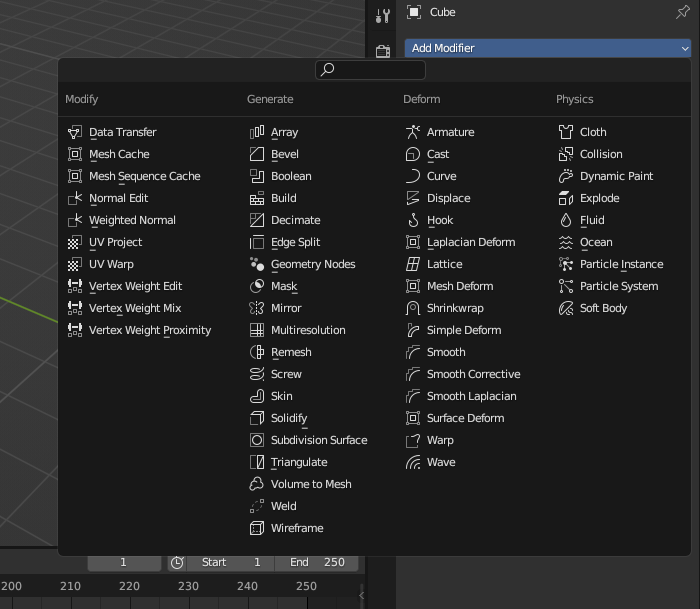Choose Weighted Normal modifier
Screen dimensions: 700x609
point(132,220)
